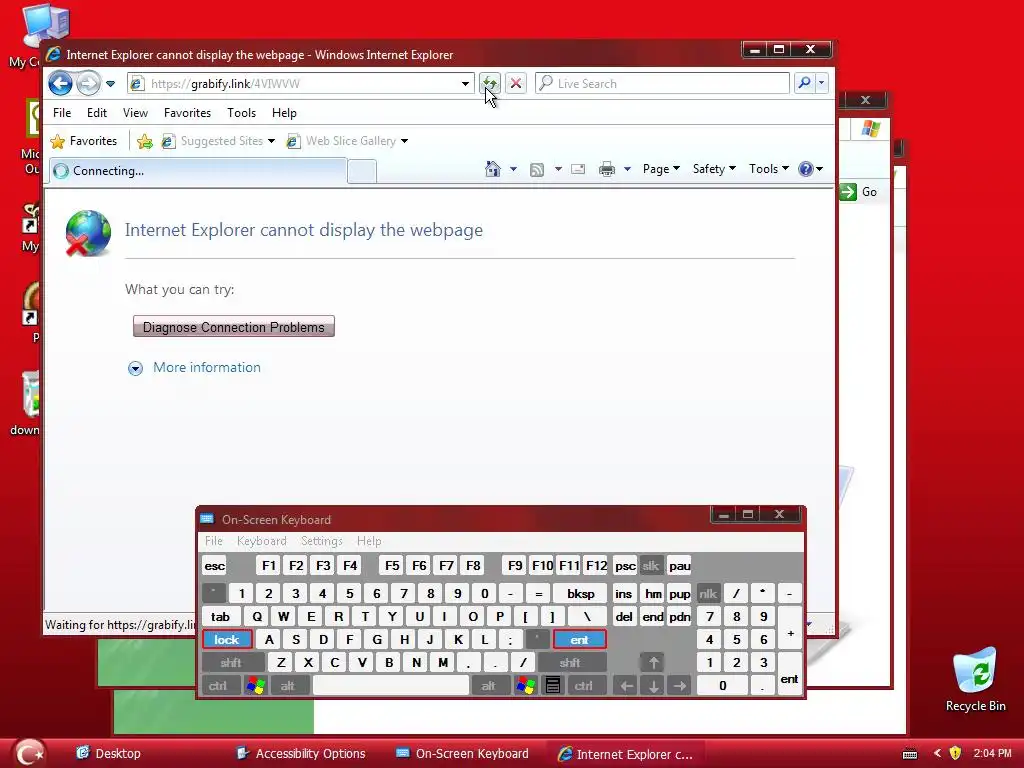Screen dimensions: 1024x768
Task: Click the red-outlined ent key on On-Screen Keyboard
Action: [579, 639]
